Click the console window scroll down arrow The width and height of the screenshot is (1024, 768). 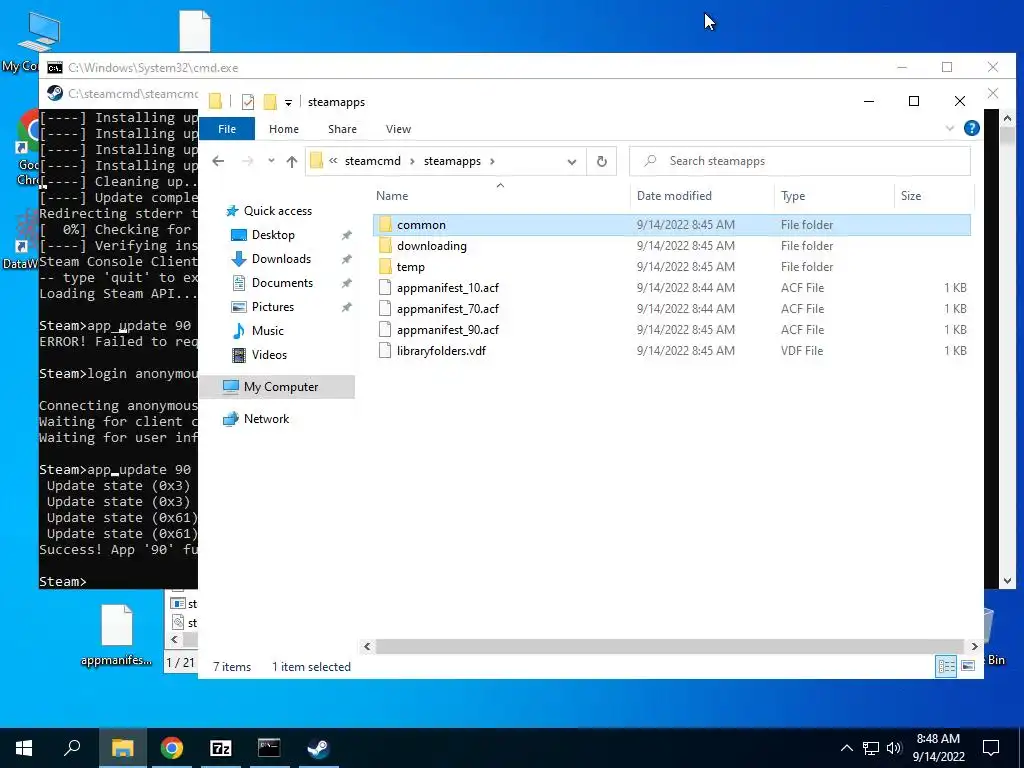(x=1007, y=580)
